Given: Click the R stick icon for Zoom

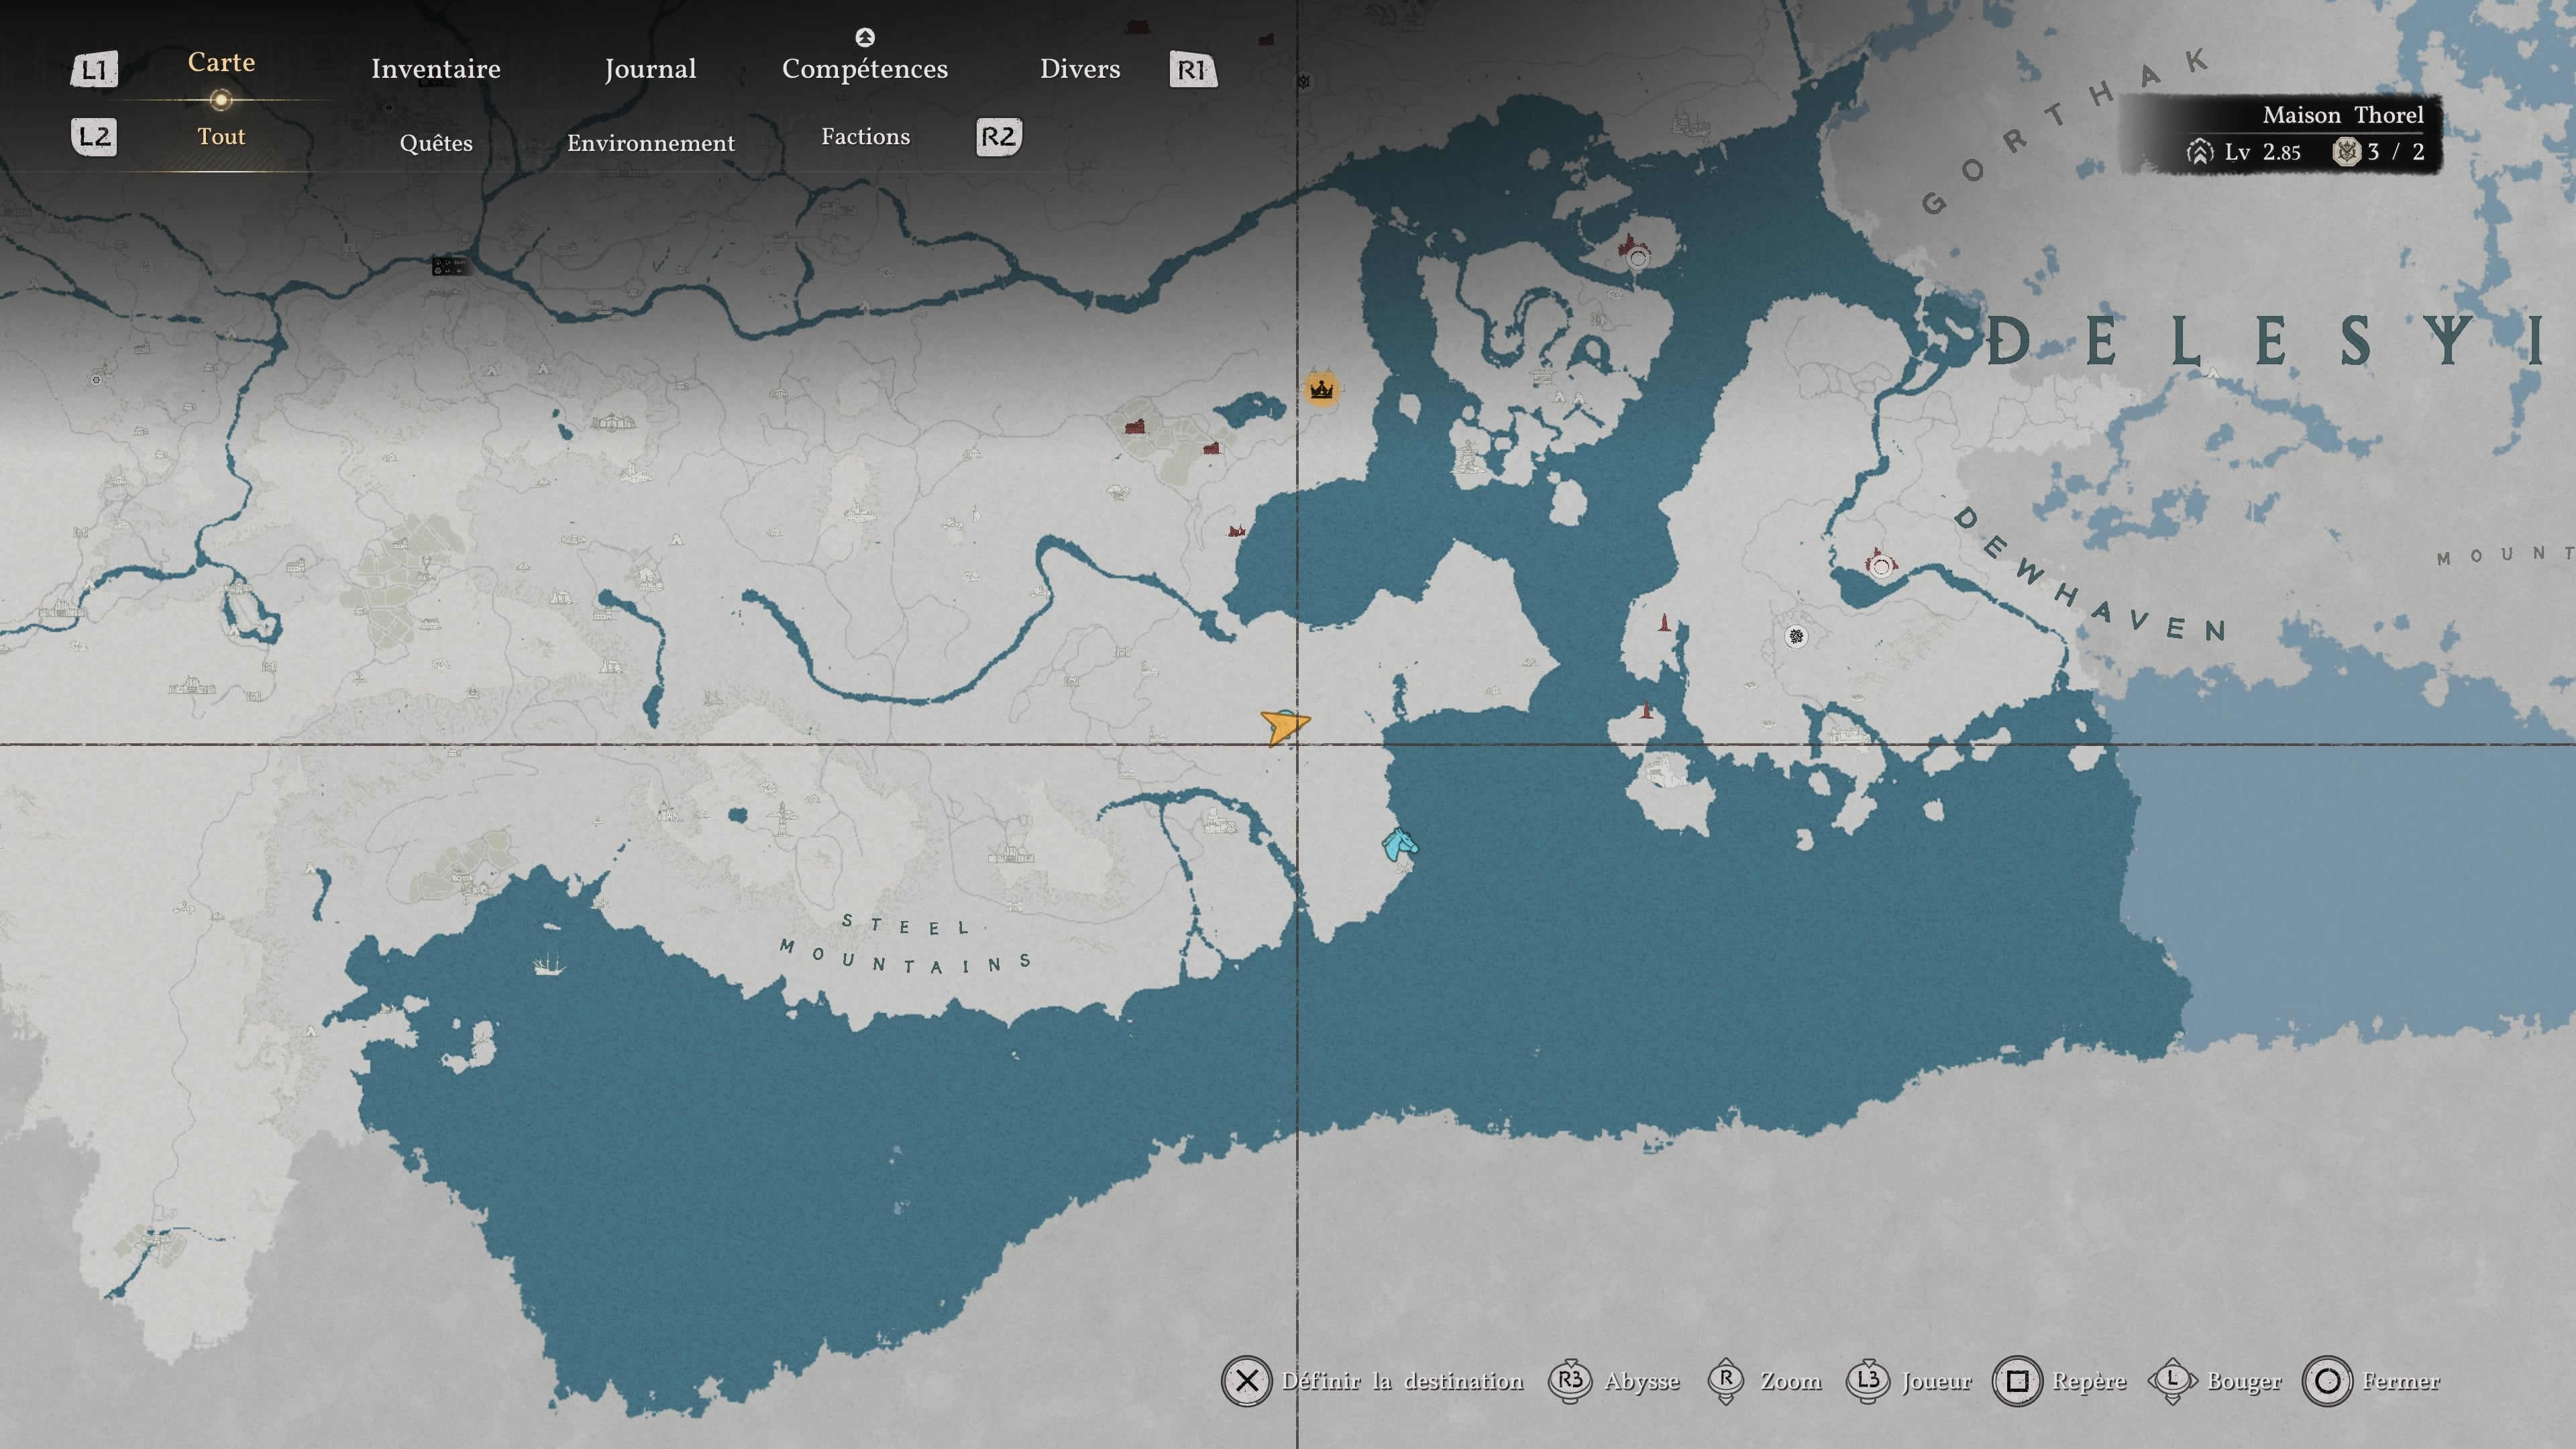Looking at the screenshot, I should pyautogui.click(x=1726, y=1381).
